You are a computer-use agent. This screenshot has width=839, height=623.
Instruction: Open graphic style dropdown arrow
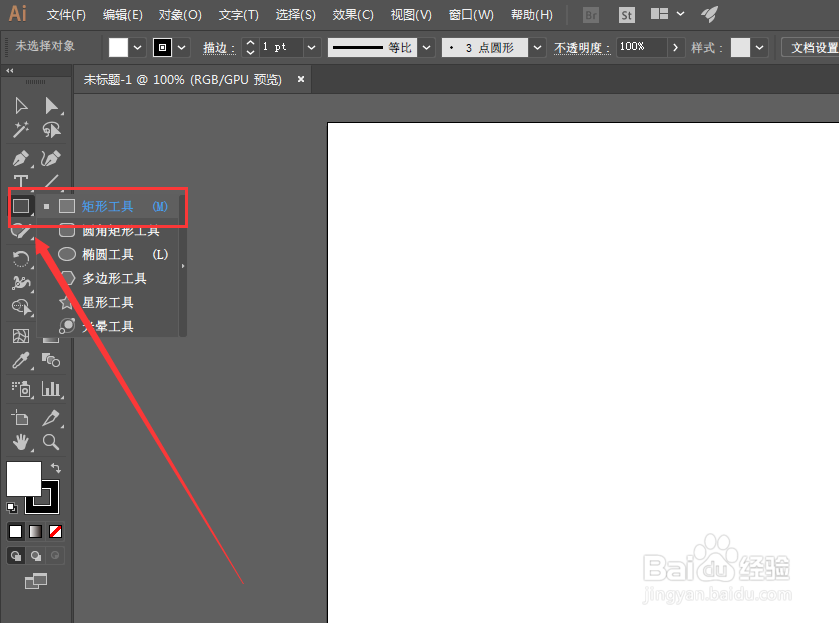pyautogui.click(x=759, y=48)
